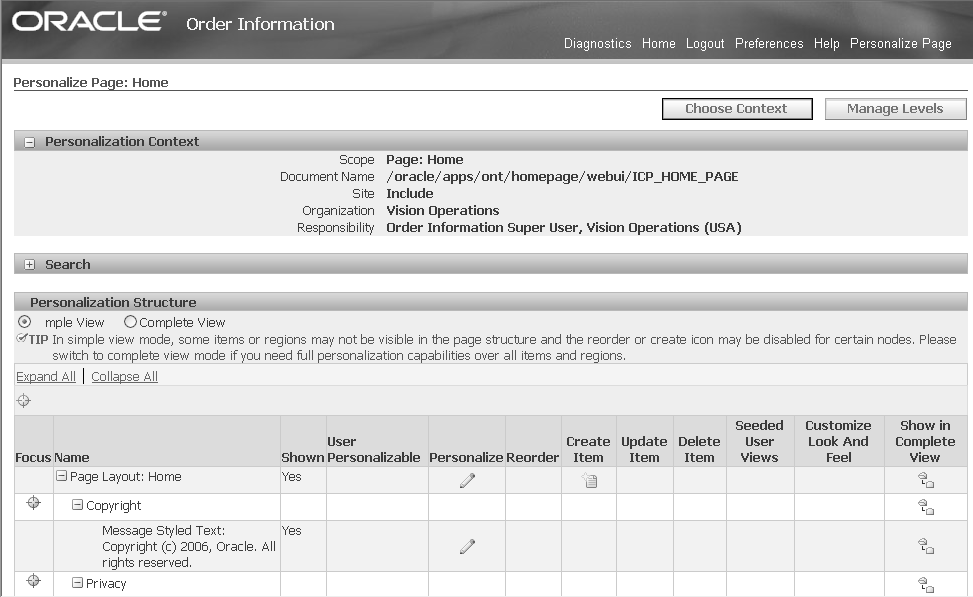Open Preferences from the header

click(769, 43)
